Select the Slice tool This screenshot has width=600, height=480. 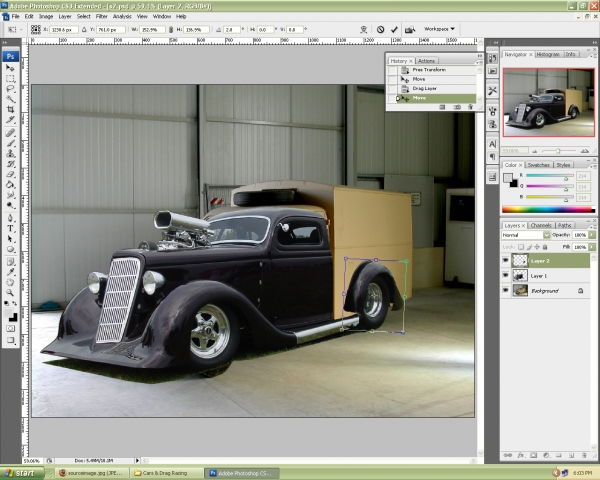point(10,120)
